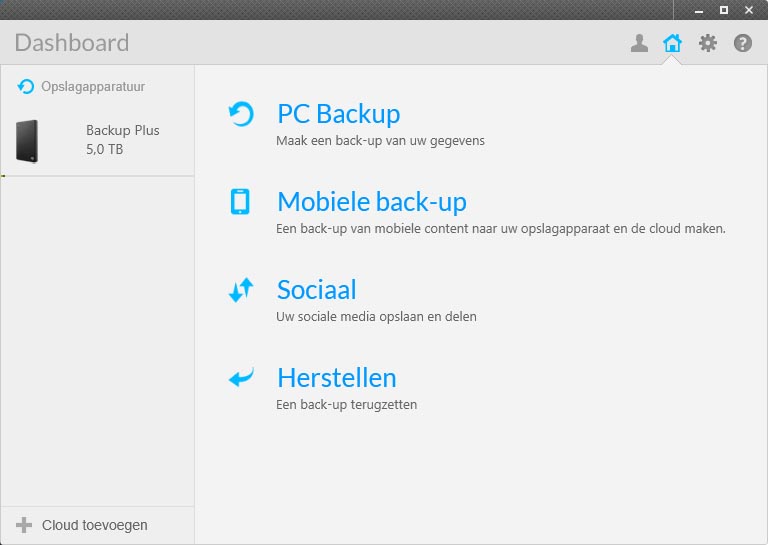
Task: Open the PC Backup link
Action: (338, 114)
